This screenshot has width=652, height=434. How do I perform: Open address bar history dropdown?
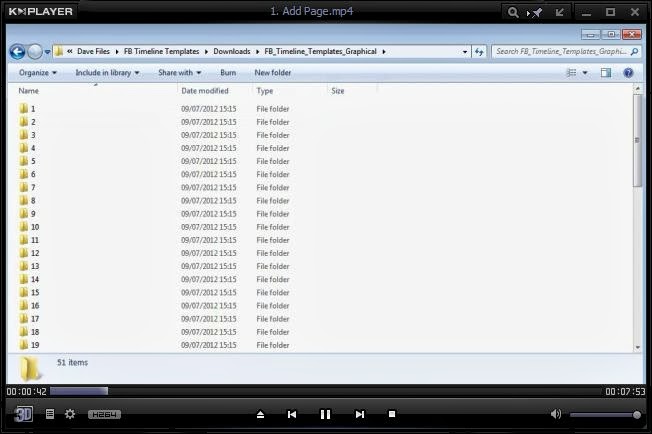click(465, 52)
